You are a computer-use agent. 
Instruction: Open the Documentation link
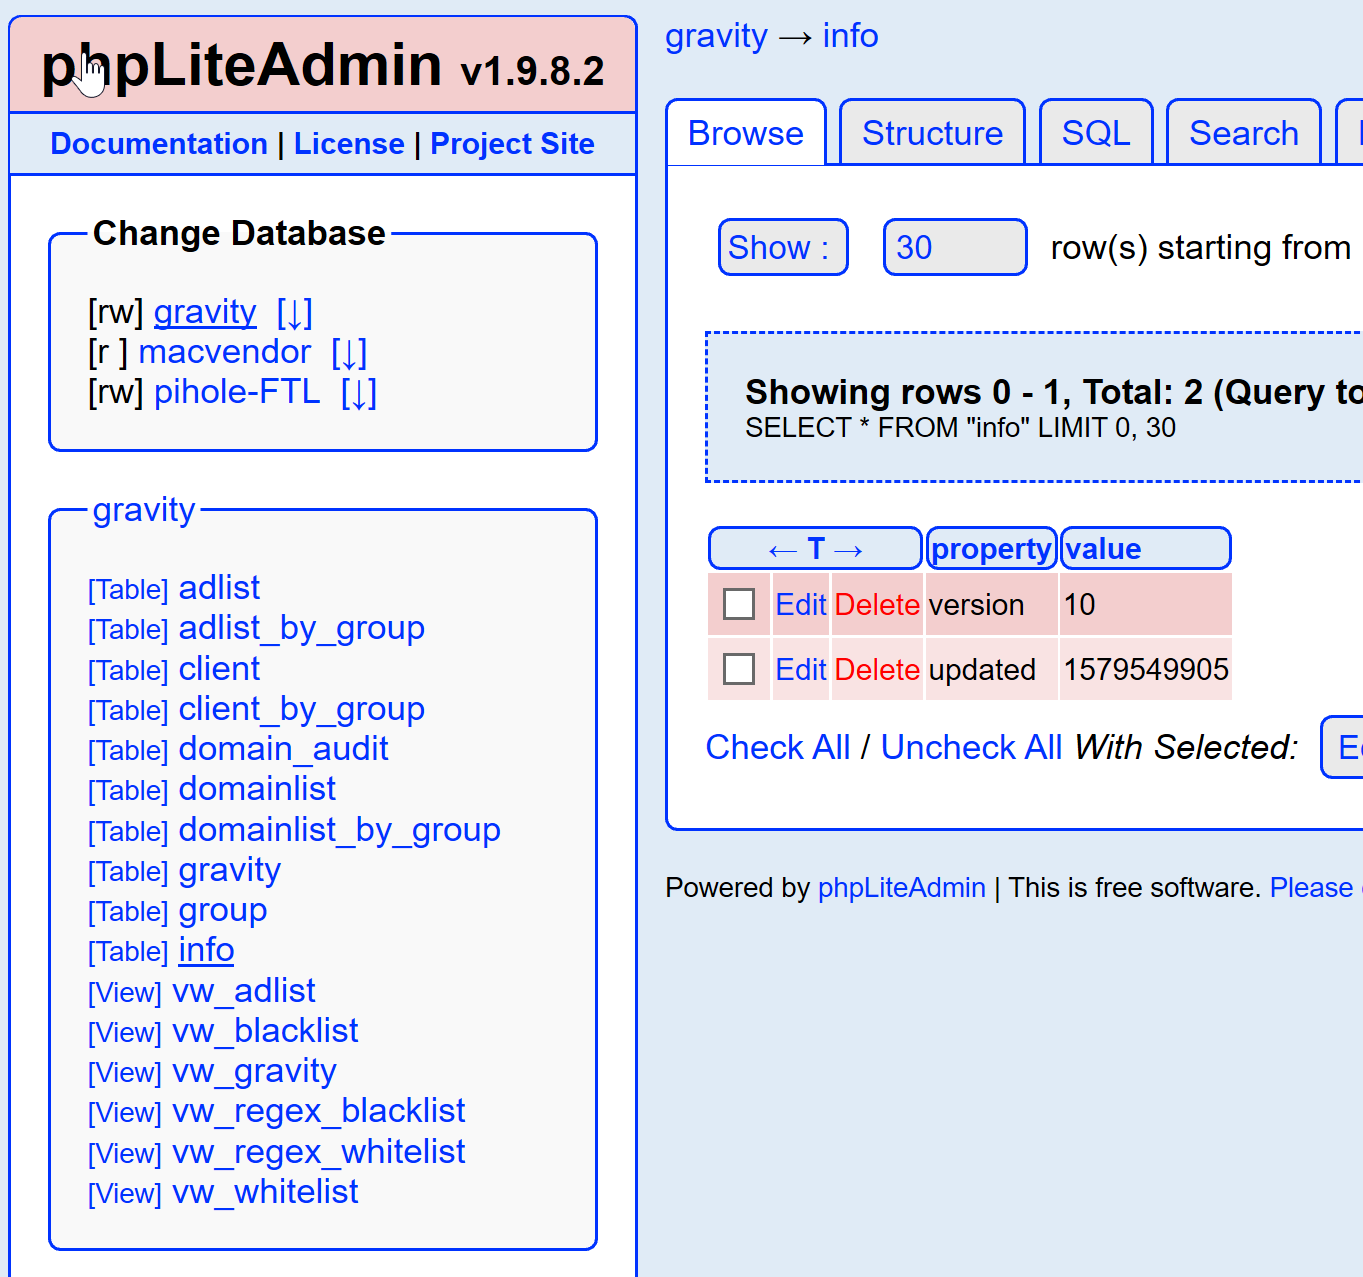[x=159, y=144]
